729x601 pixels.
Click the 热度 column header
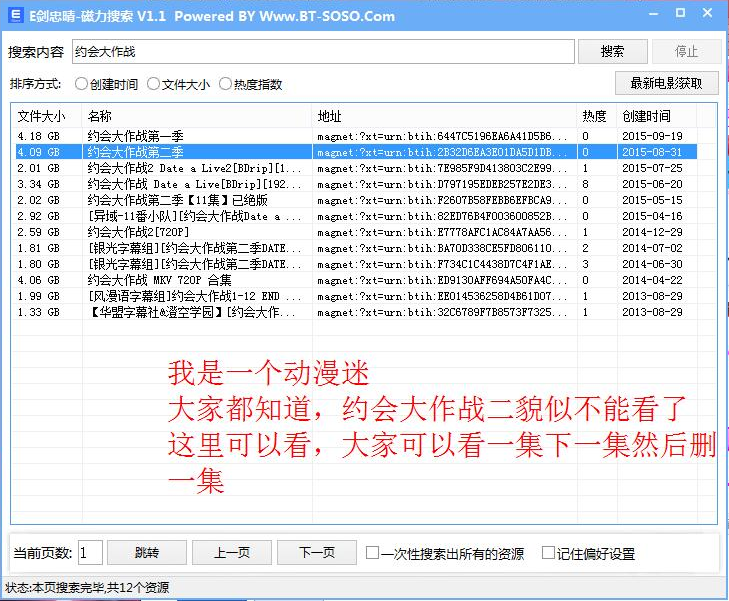tap(597, 116)
